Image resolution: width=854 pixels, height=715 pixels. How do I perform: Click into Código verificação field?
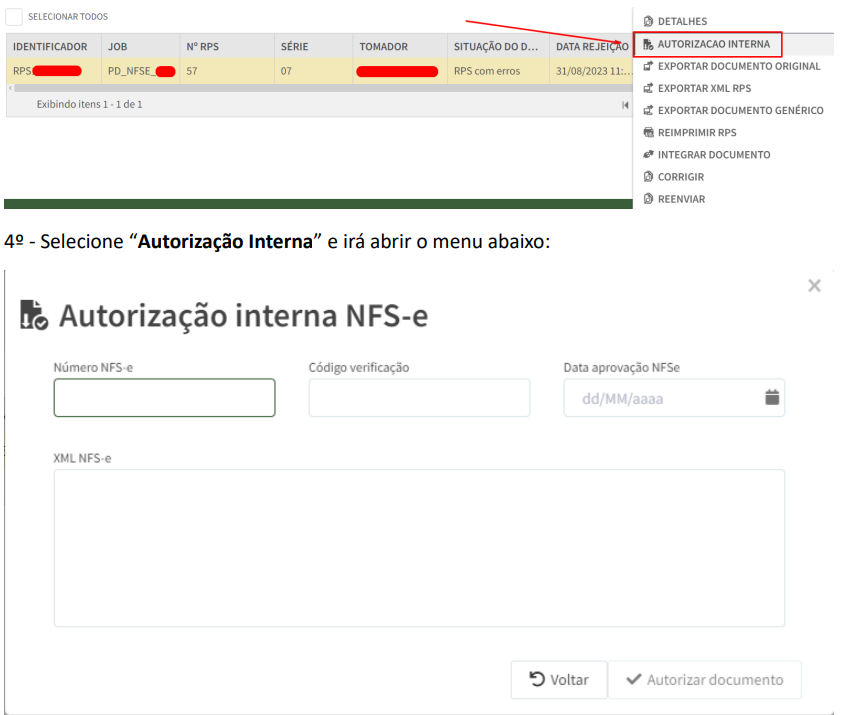(x=419, y=398)
